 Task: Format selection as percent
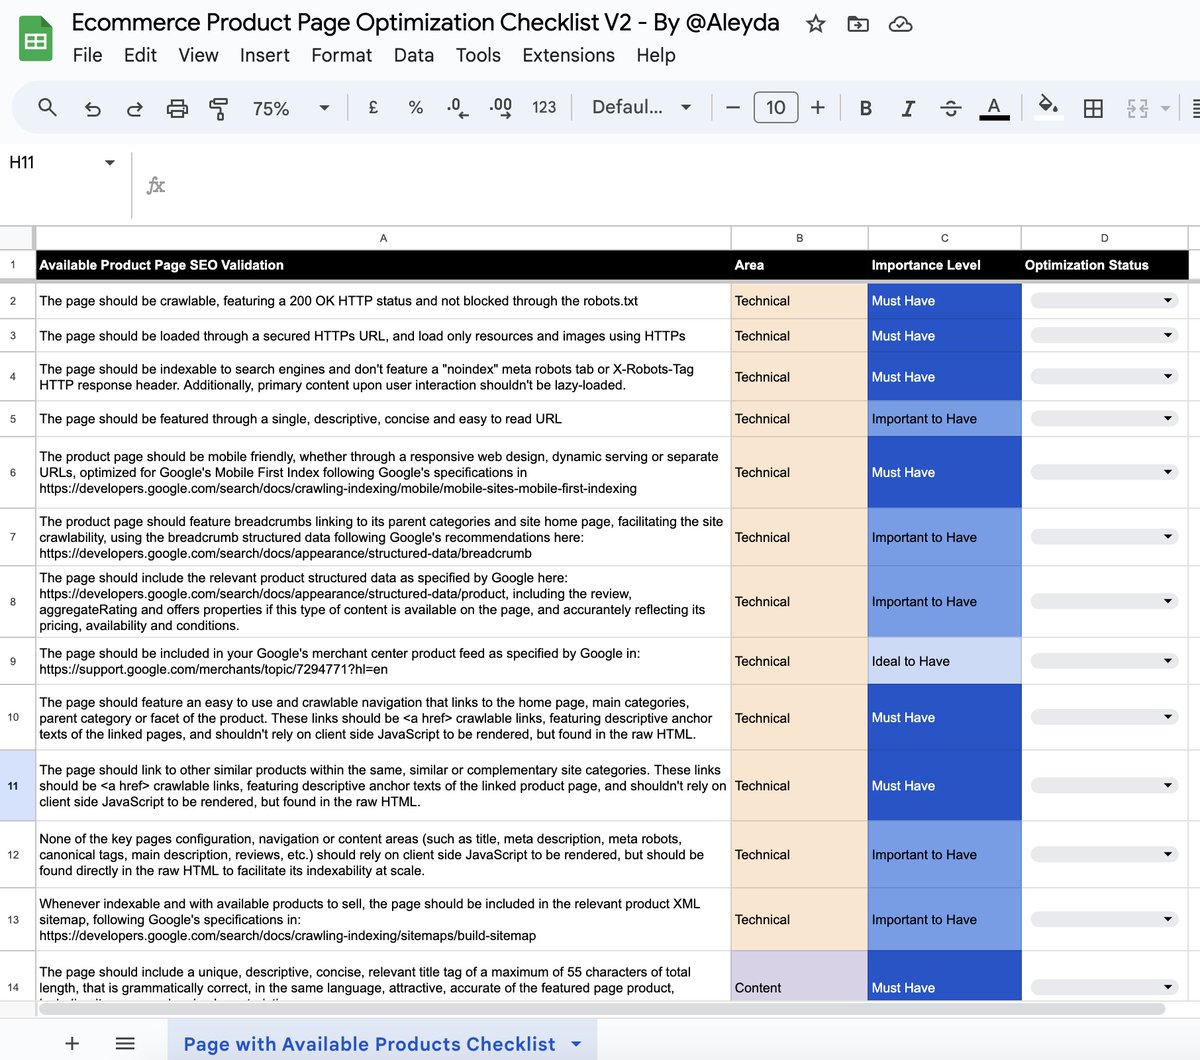point(415,108)
